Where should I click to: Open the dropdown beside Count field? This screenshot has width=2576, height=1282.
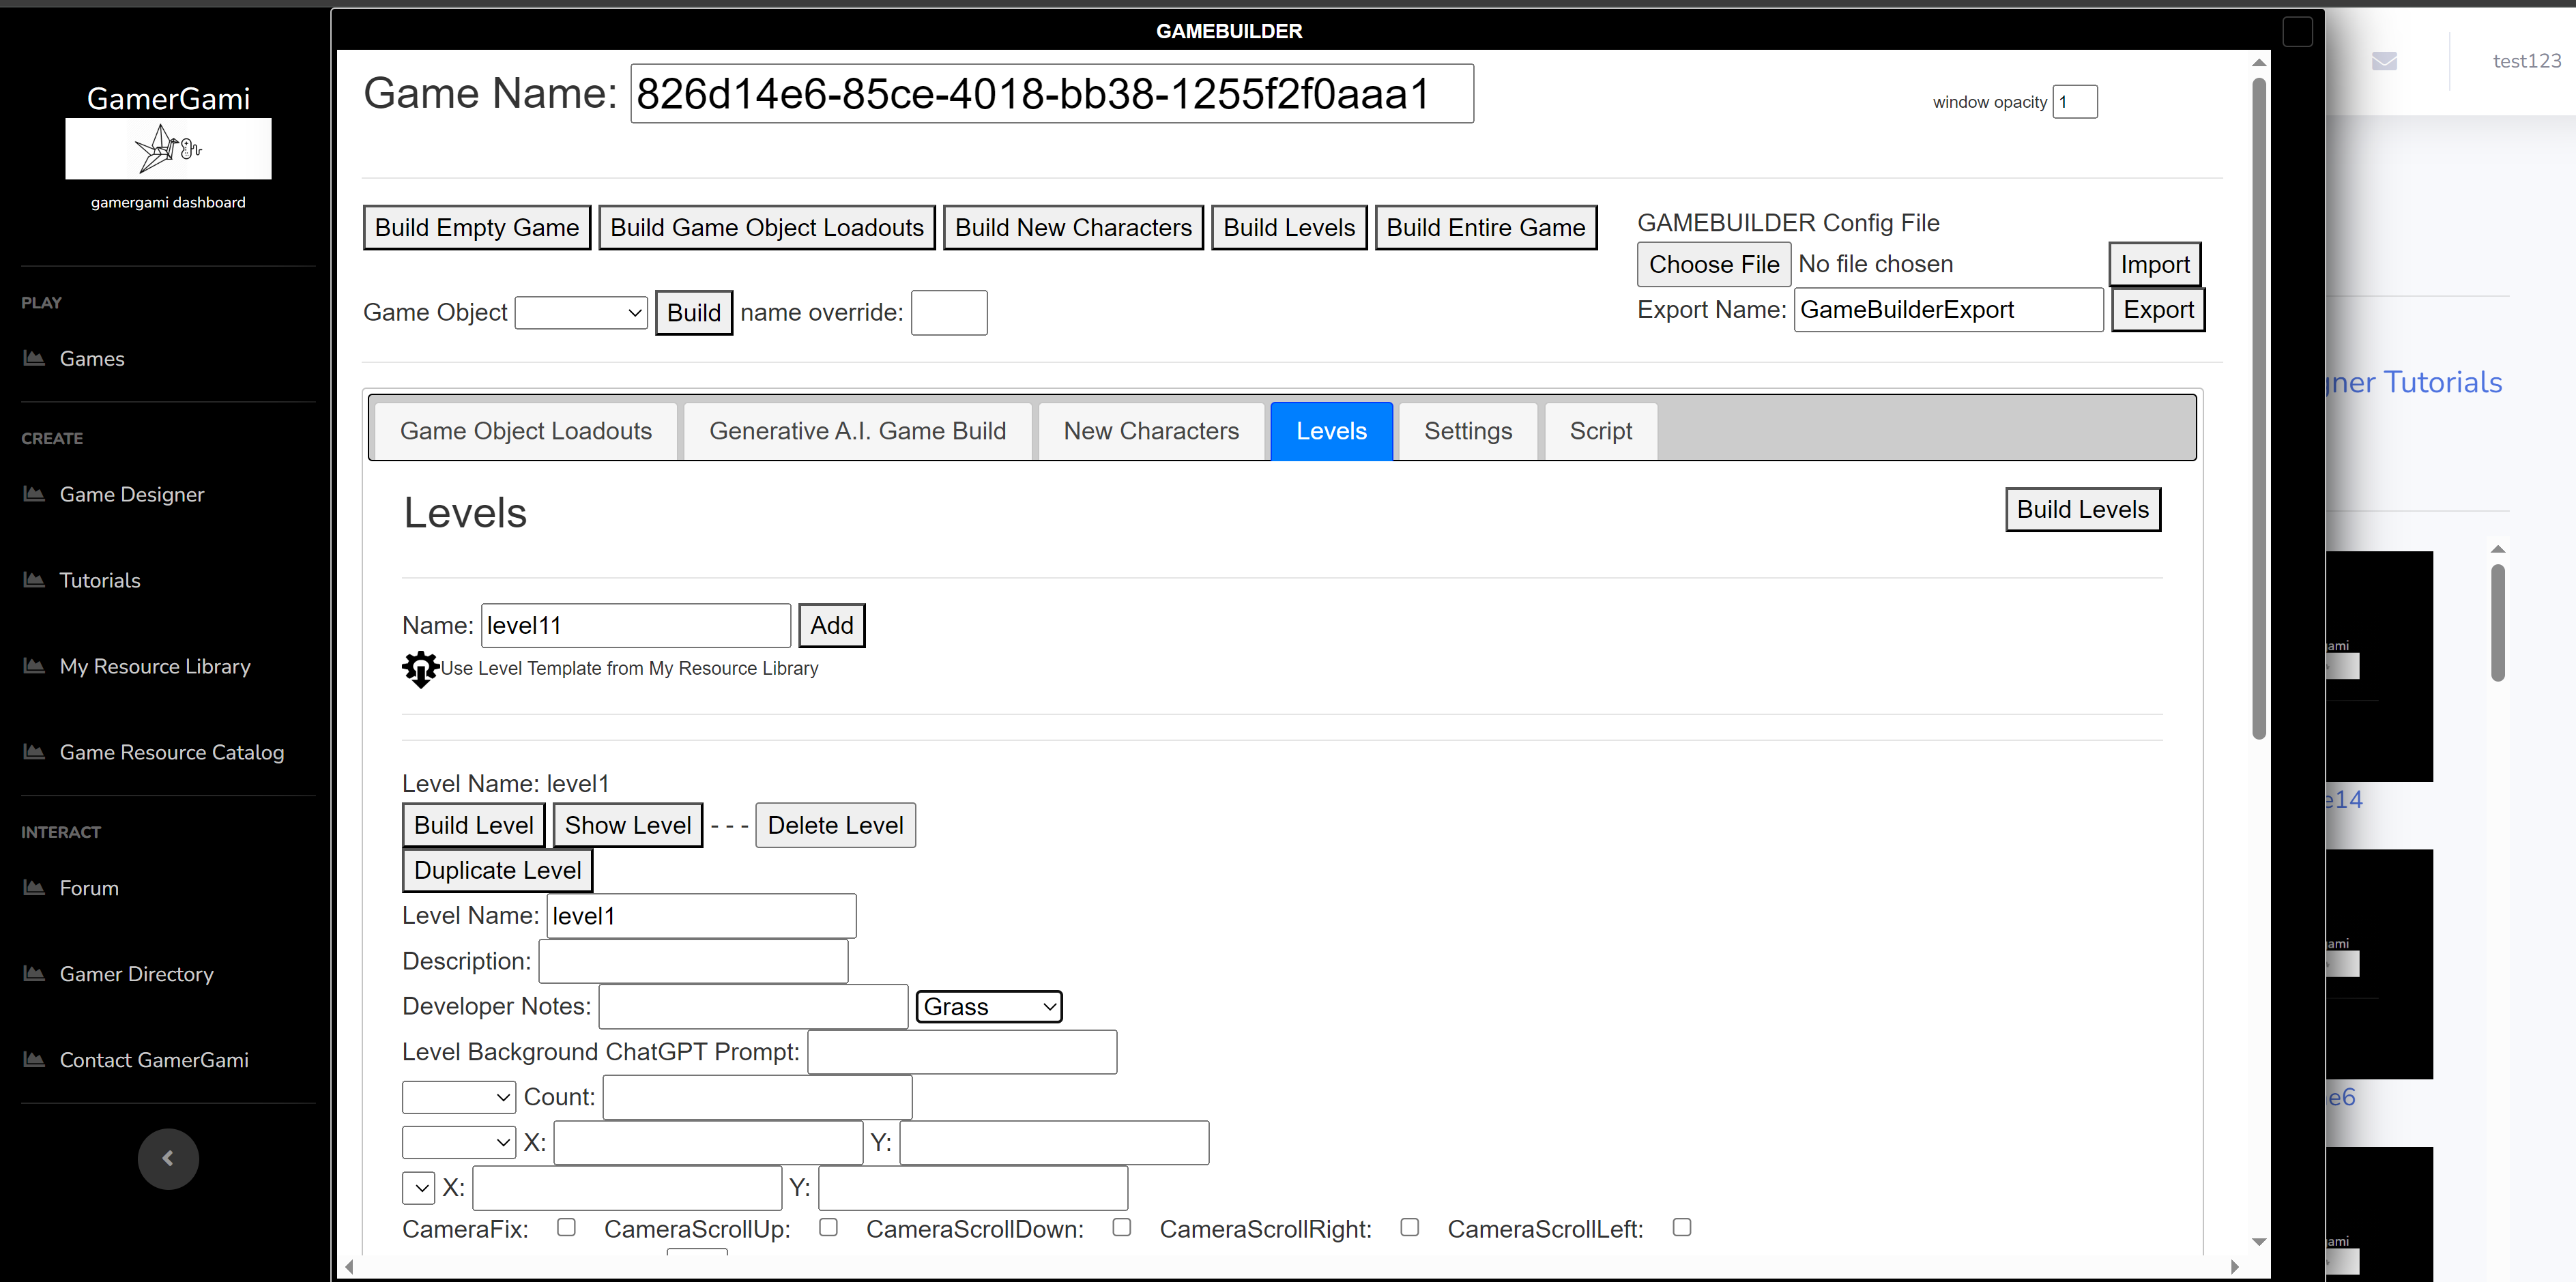(x=458, y=1097)
